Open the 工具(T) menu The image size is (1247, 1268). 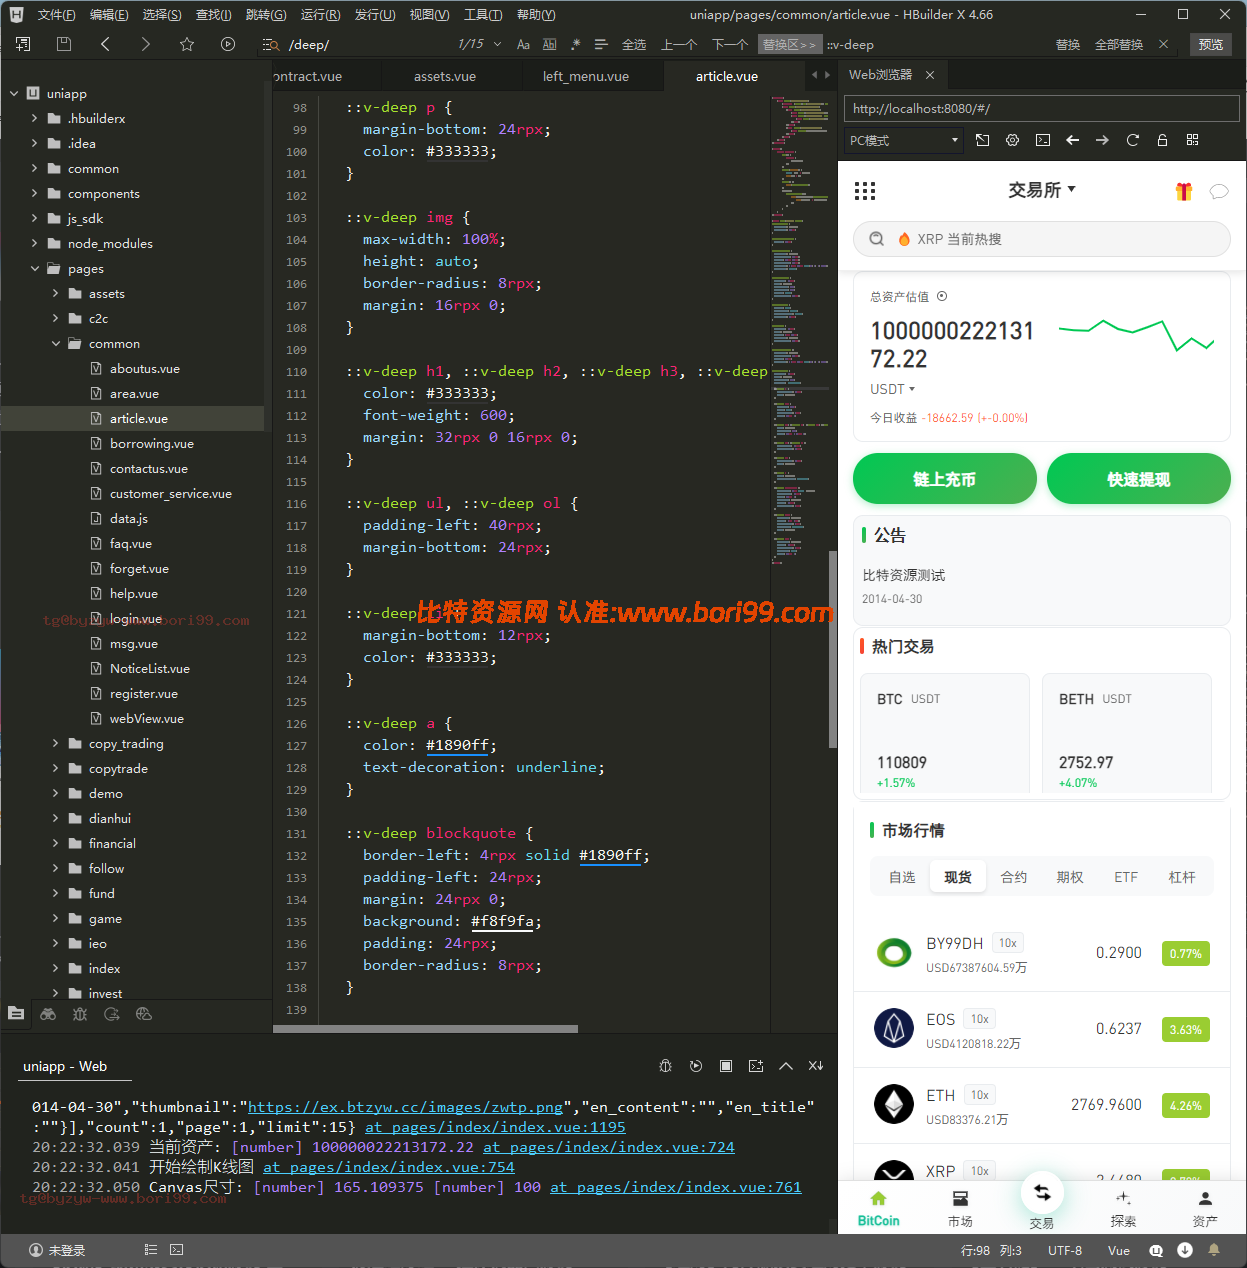[483, 14]
